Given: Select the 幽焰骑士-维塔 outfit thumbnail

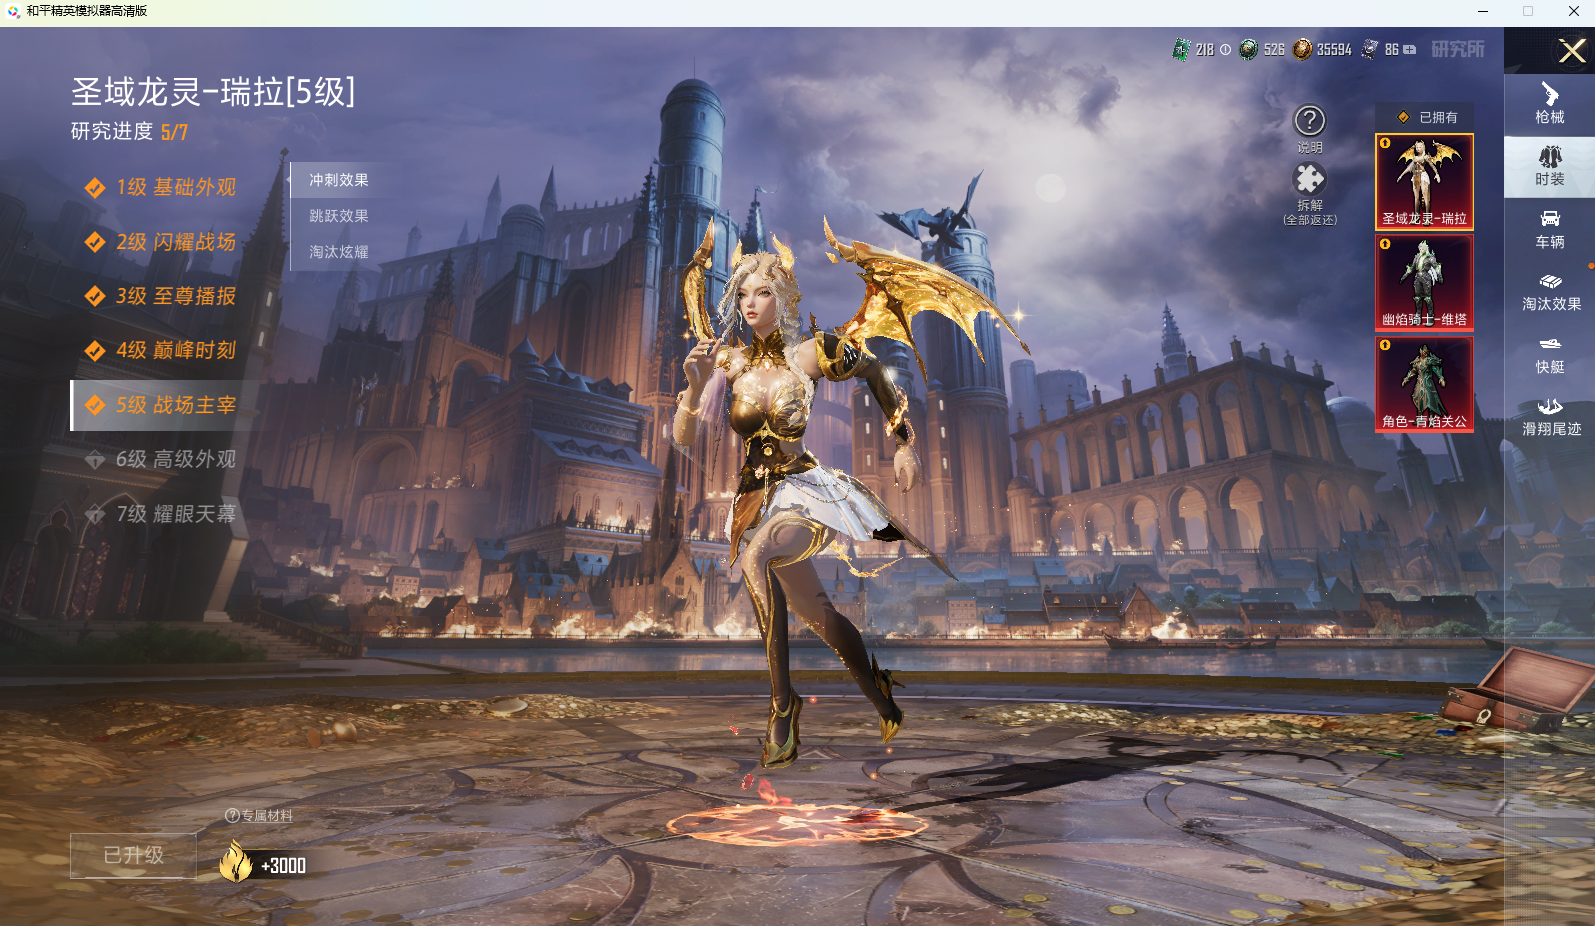Looking at the screenshot, I should point(1424,283).
